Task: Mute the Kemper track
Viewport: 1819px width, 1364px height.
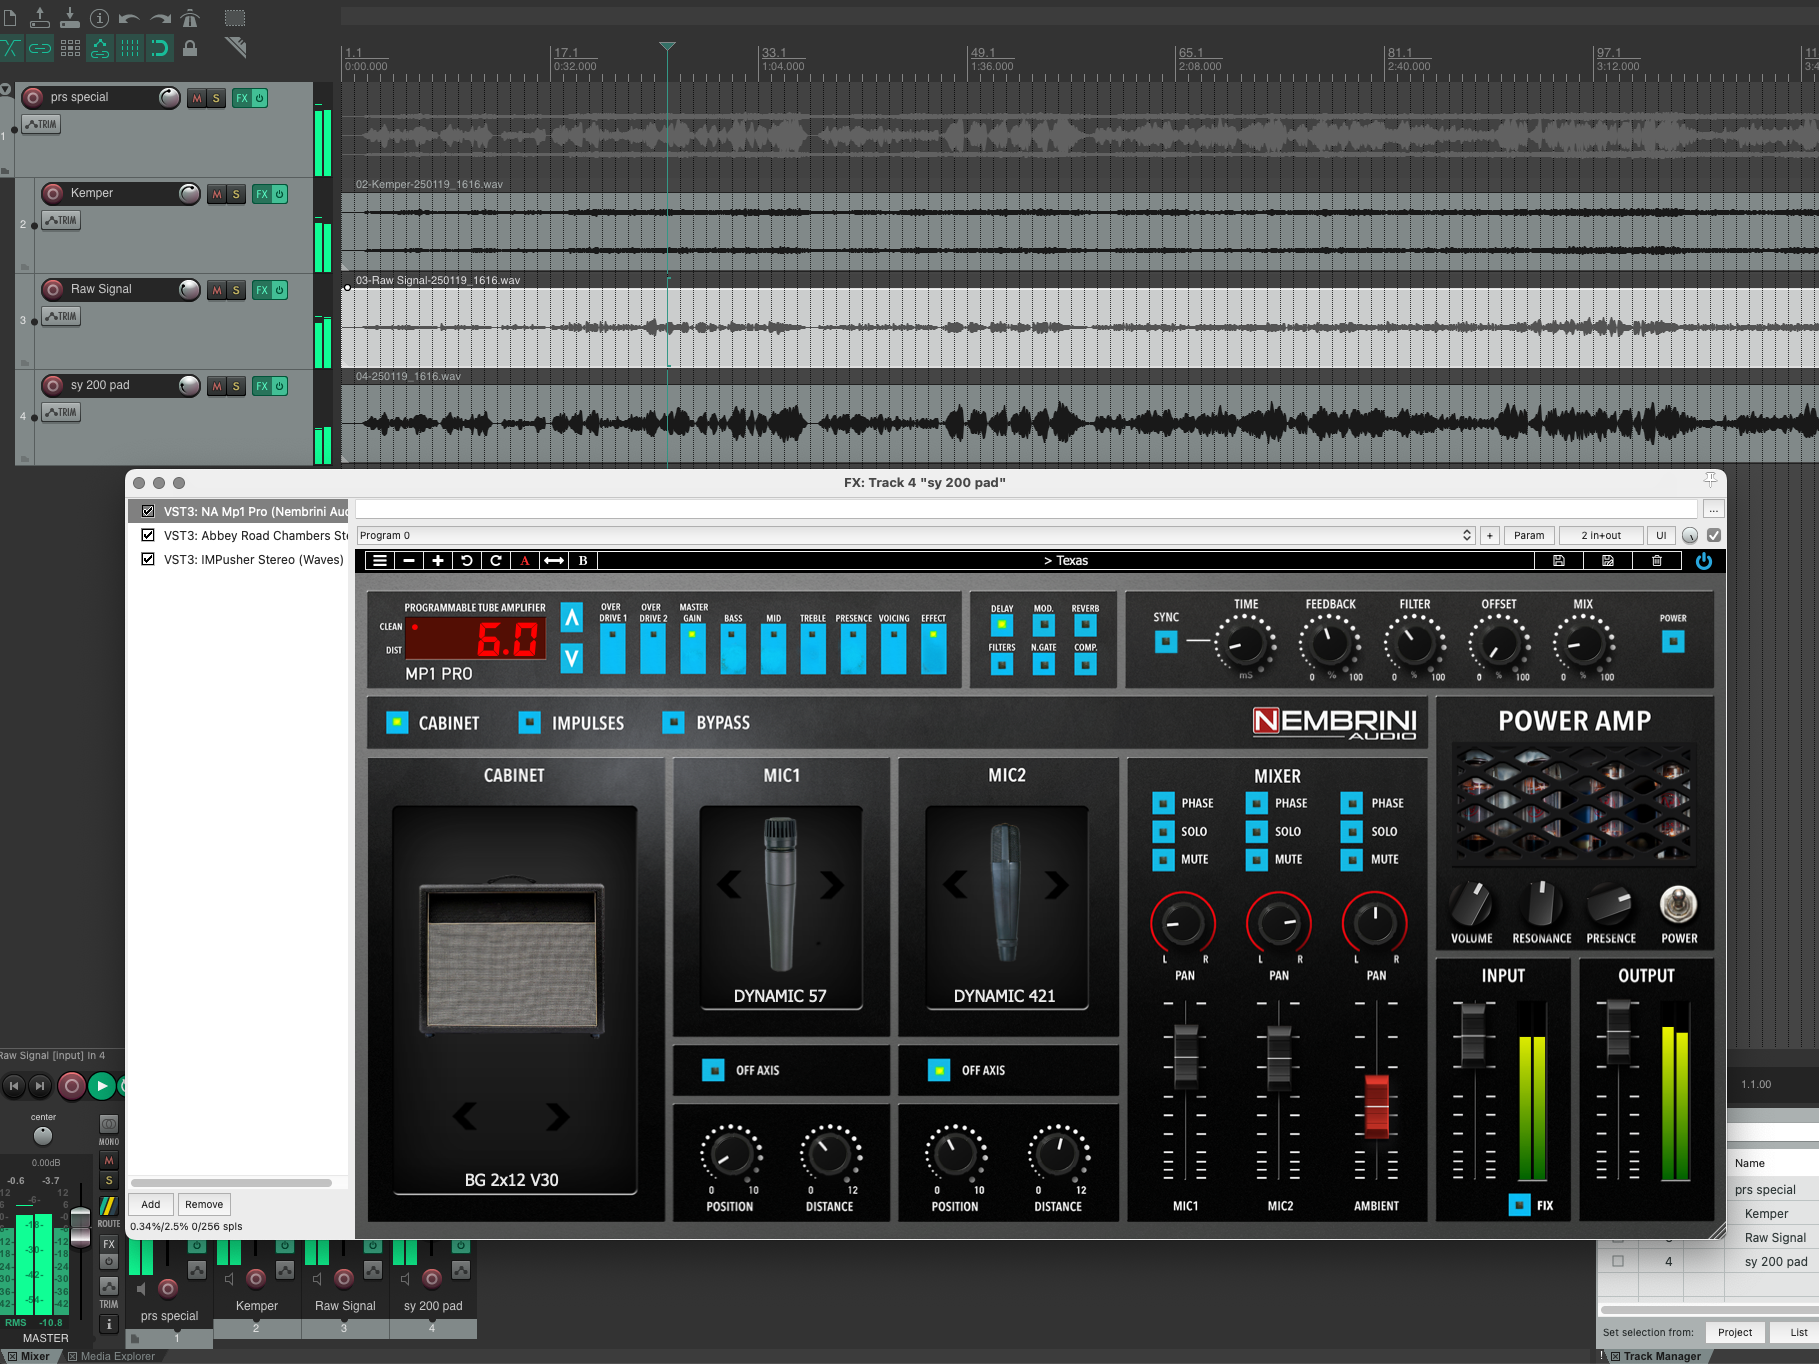Action: tap(217, 194)
